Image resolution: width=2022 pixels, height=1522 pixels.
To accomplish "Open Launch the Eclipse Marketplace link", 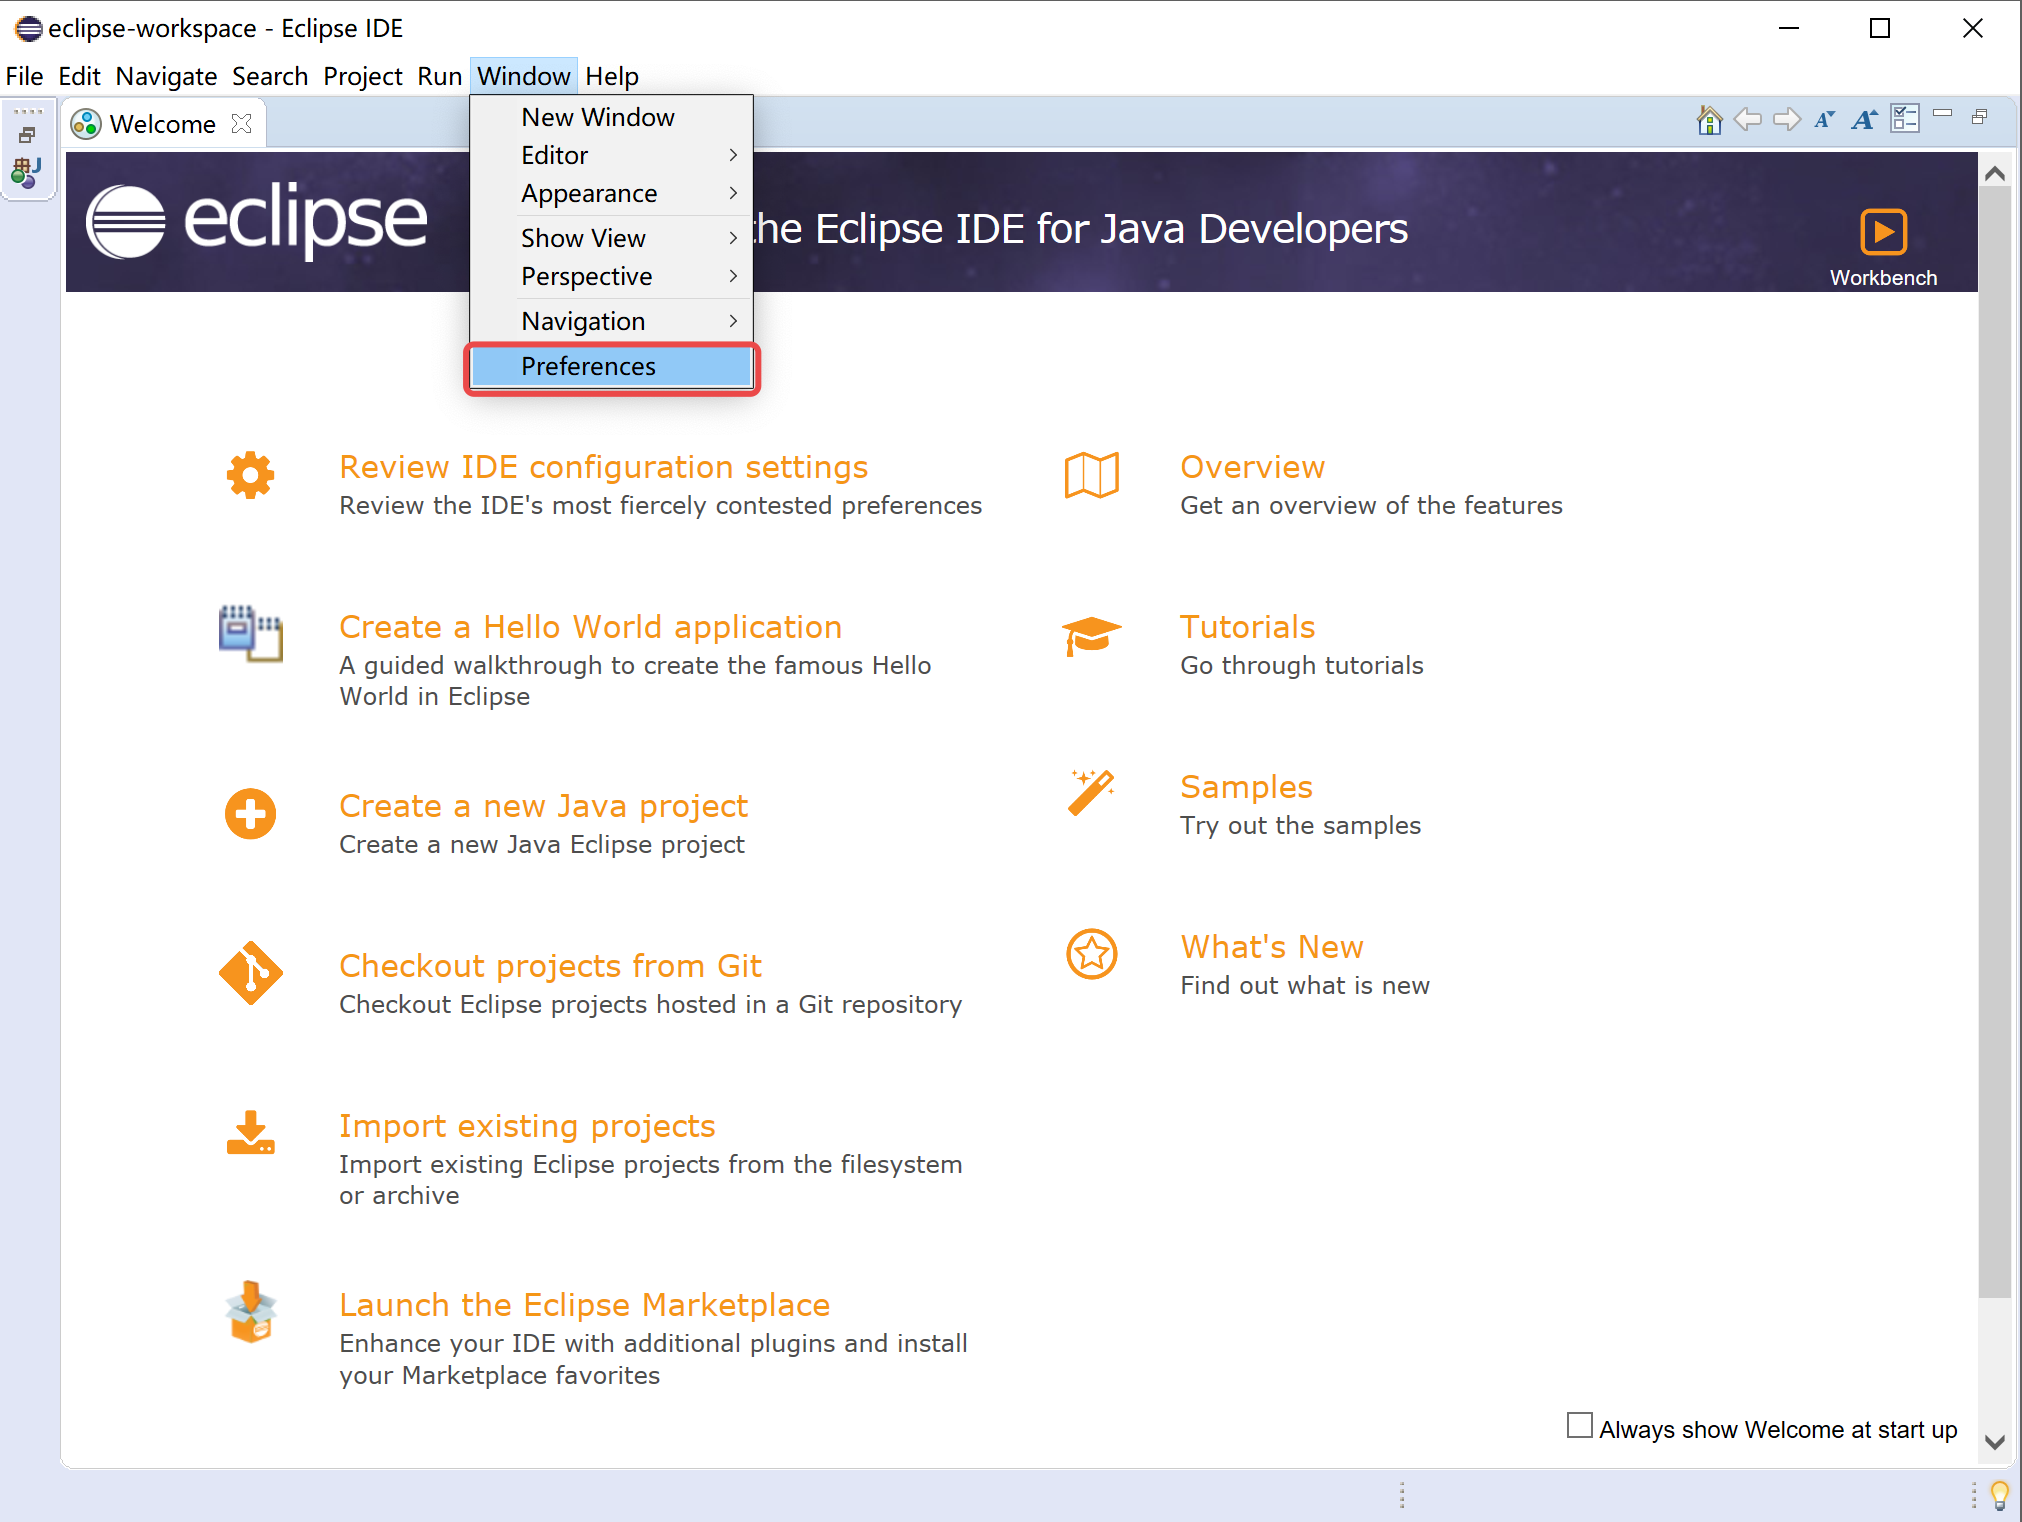I will pos(584,1305).
